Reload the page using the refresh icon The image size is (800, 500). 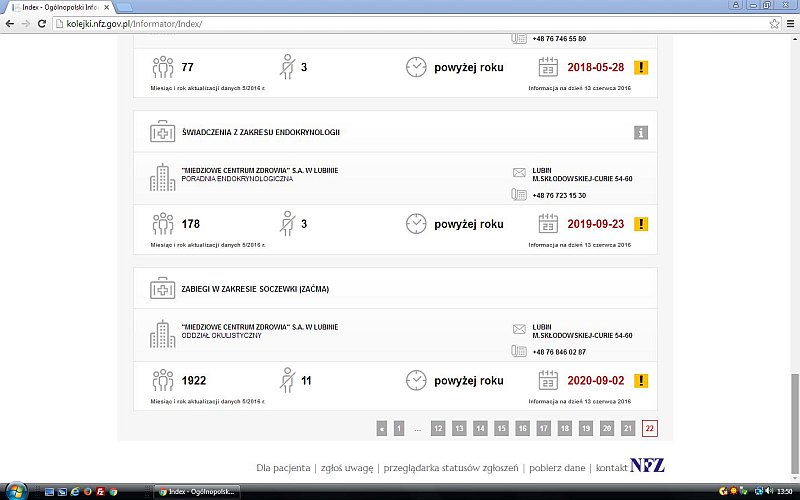[44, 23]
